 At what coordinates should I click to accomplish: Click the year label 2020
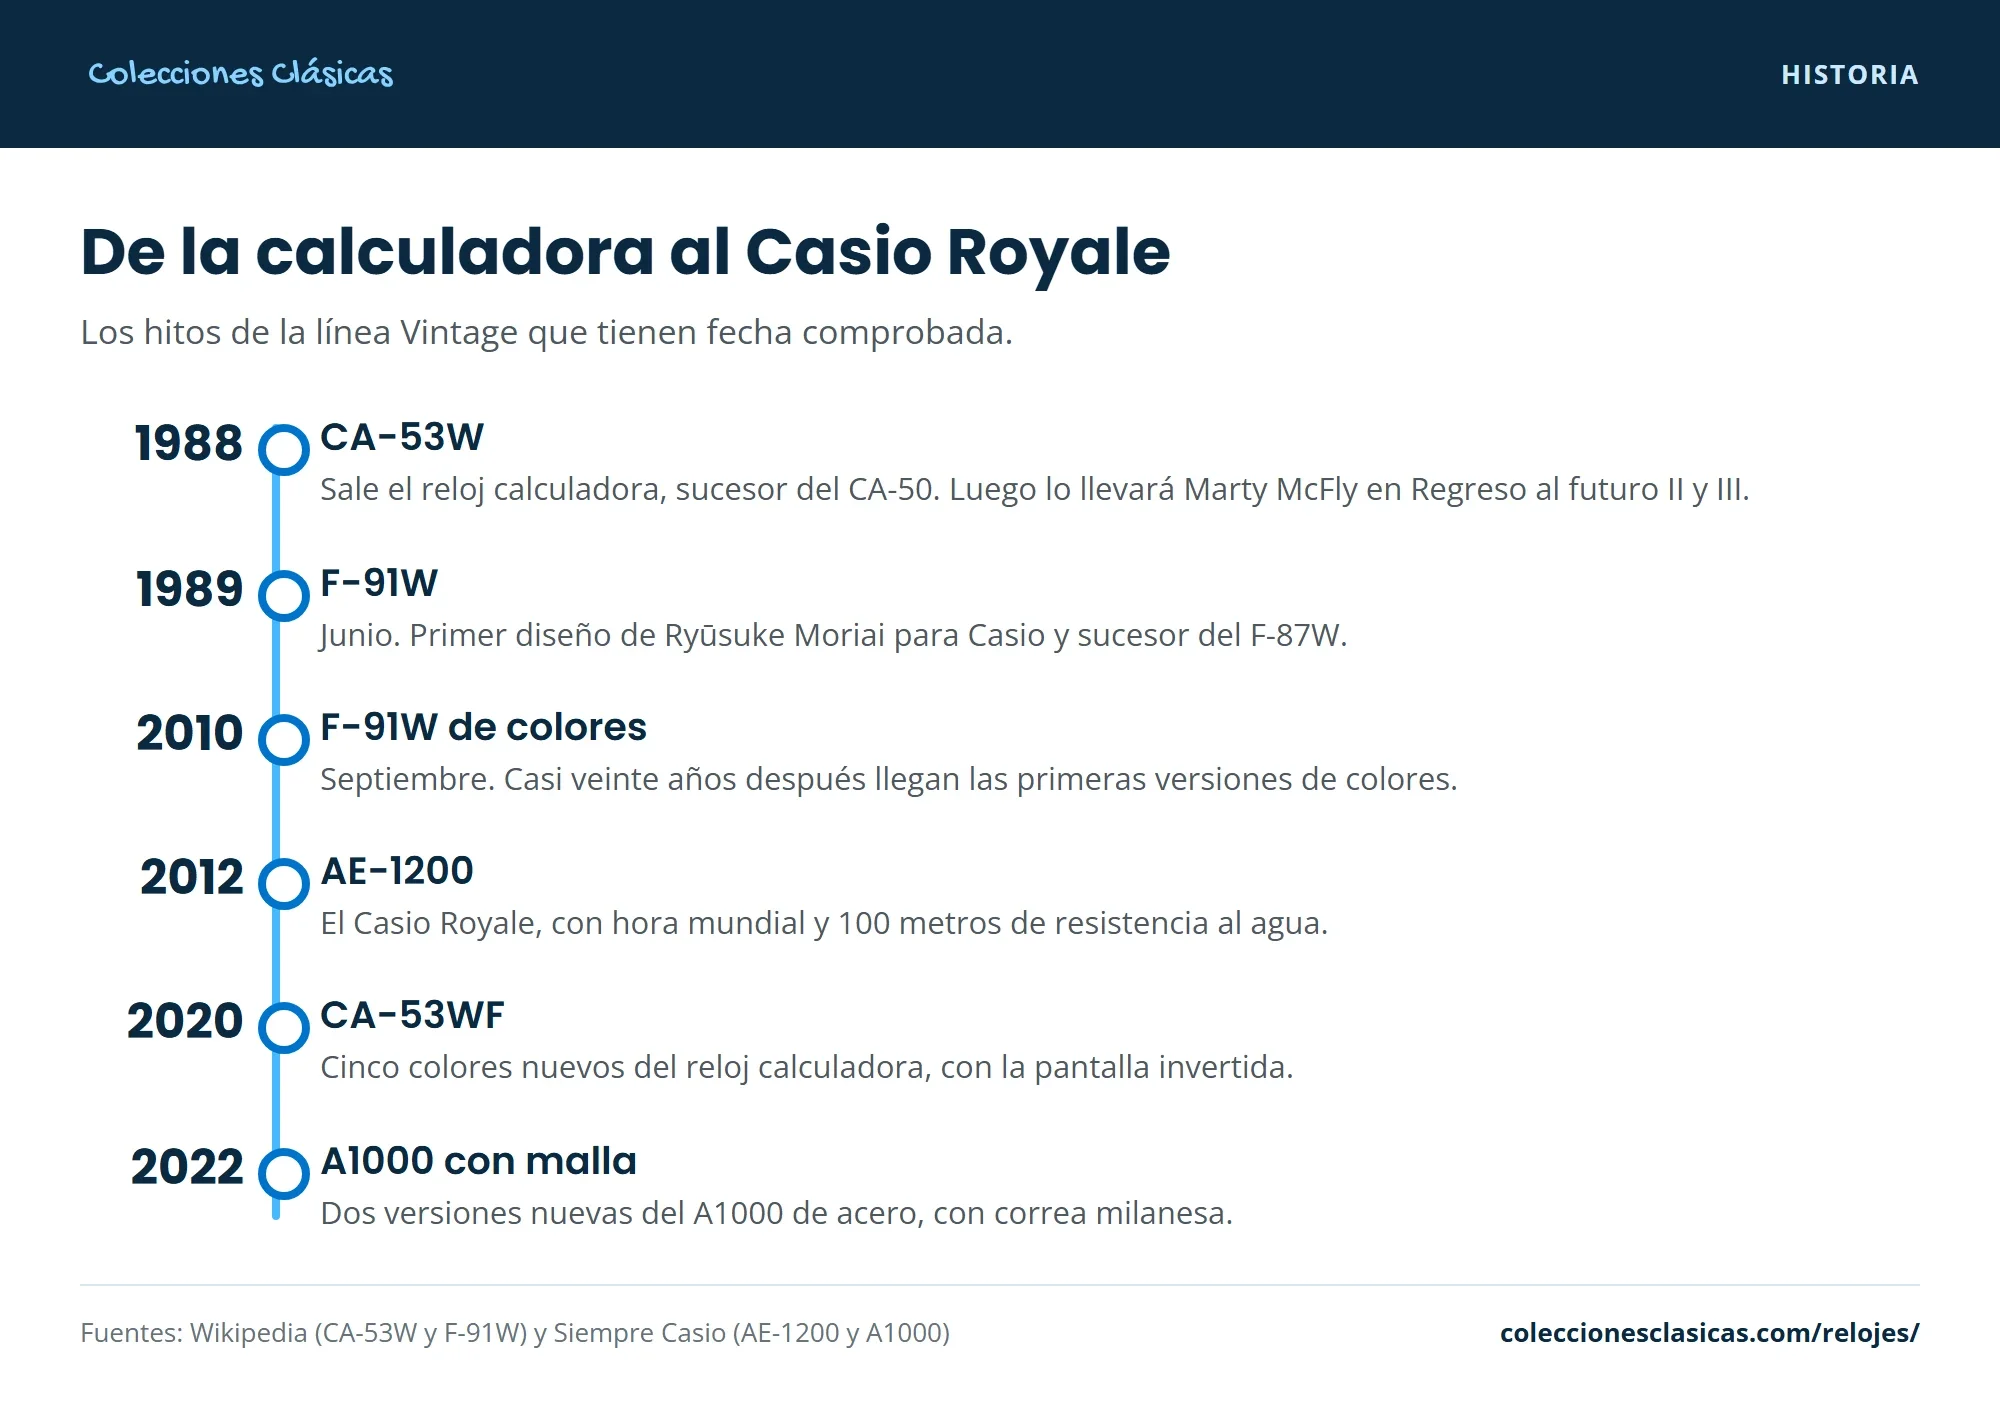pos(185,1021)
